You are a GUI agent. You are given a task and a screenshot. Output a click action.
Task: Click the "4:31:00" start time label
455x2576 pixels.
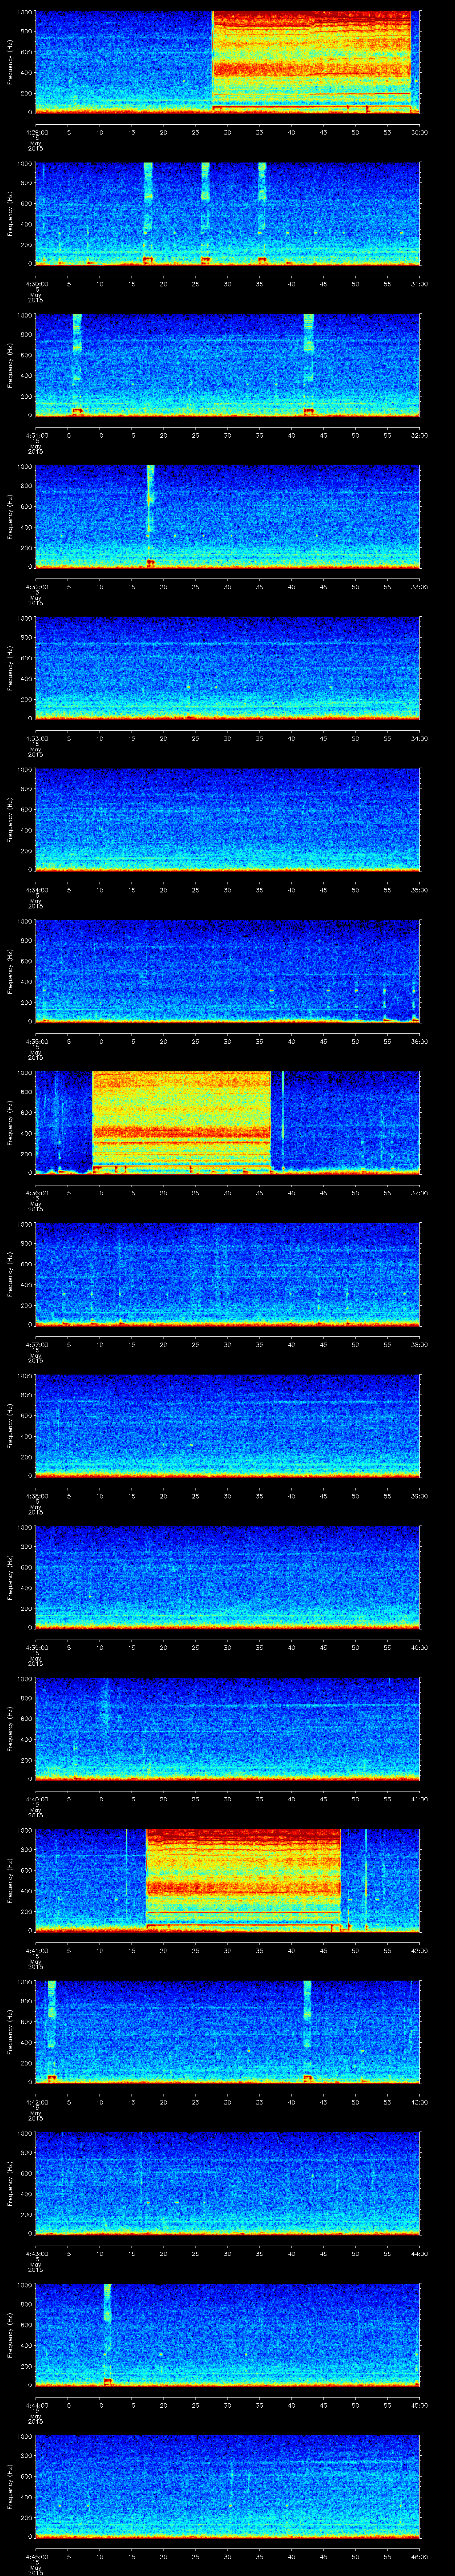coord(36,435)
